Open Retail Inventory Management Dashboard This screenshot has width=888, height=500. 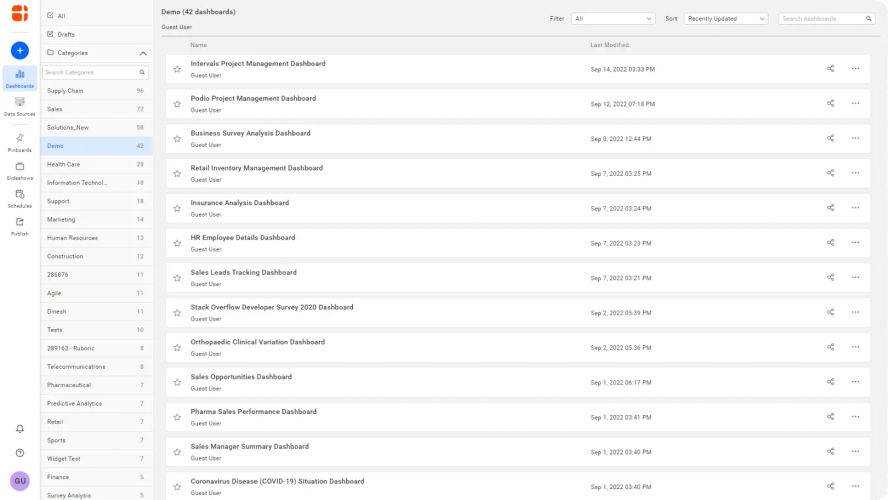(257, 168)
